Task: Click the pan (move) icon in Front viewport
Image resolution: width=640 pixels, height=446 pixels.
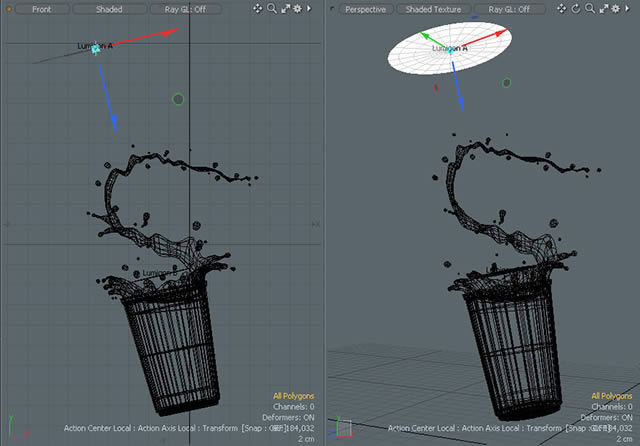Action: 258,8
